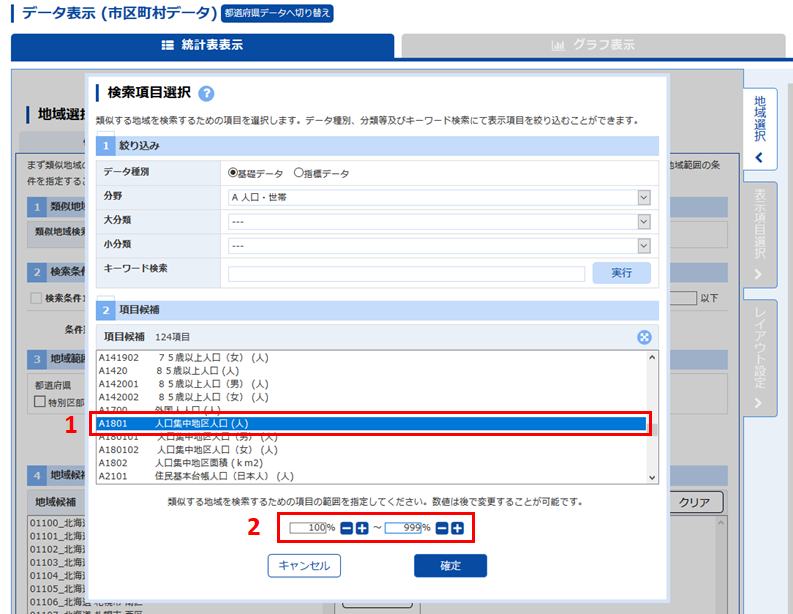Click the lower bound 100% input field
The image size is (793, 614).
(307, 528)
